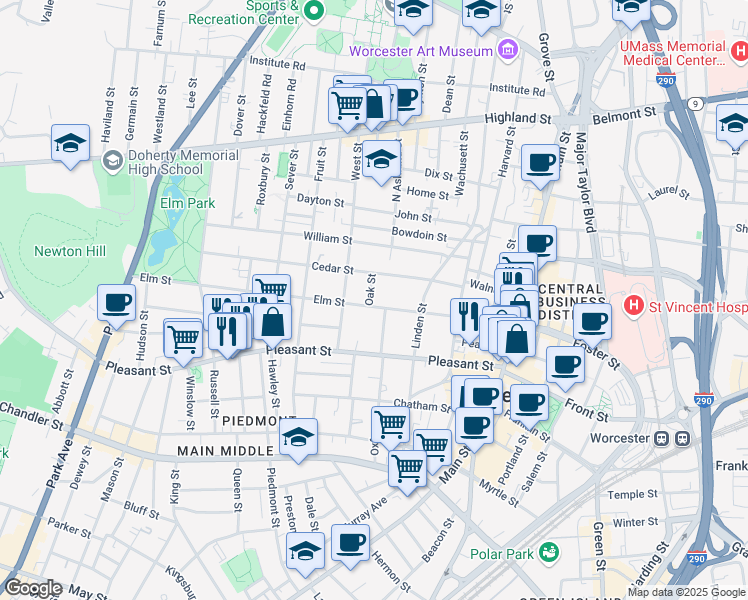The width and height of the screenshot is (748, 600).
Task: Select the coffee cup marker on Highland St
Action: click(x=407, y=98)
